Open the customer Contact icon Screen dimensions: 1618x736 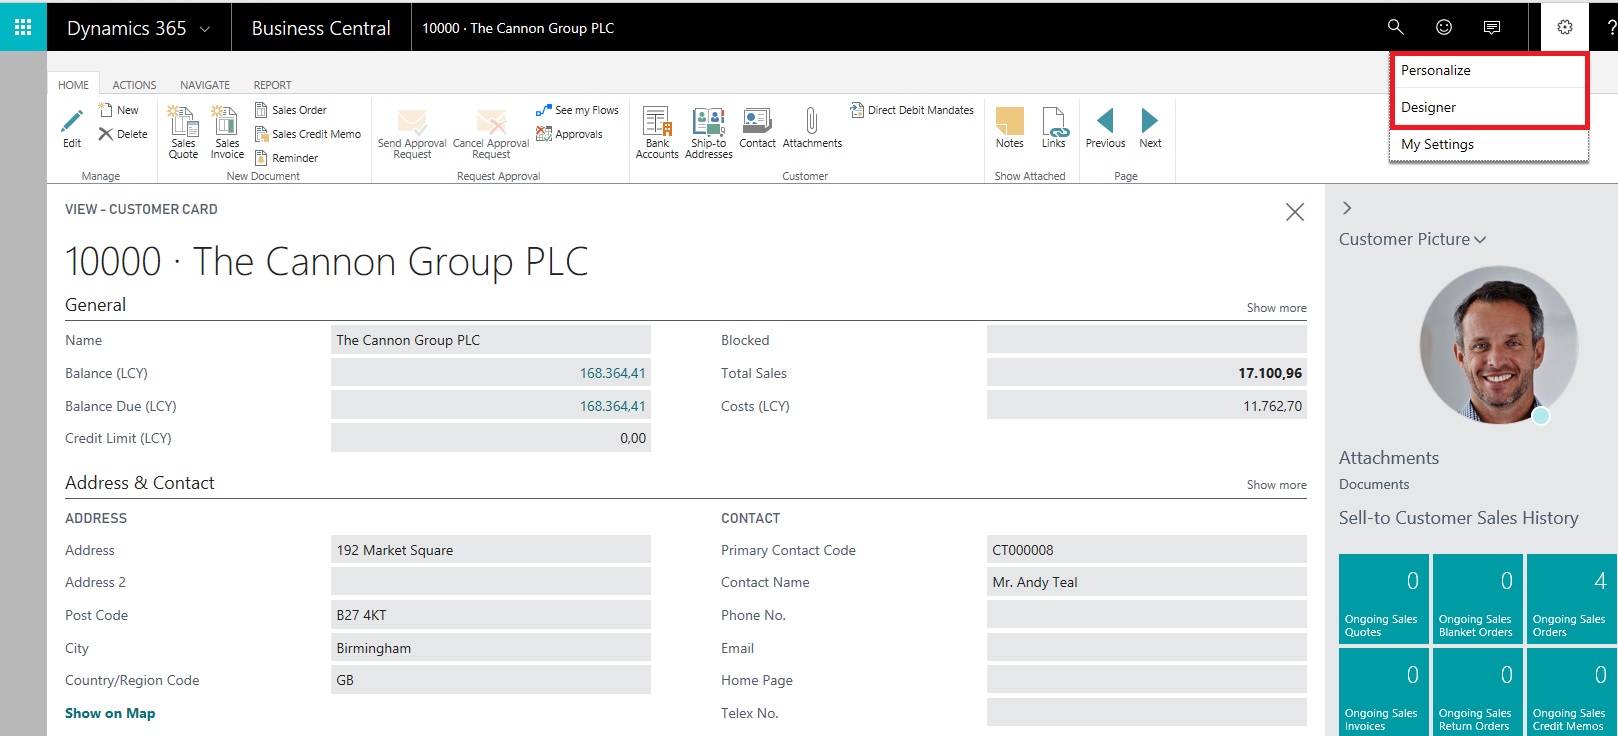[757, 121]
